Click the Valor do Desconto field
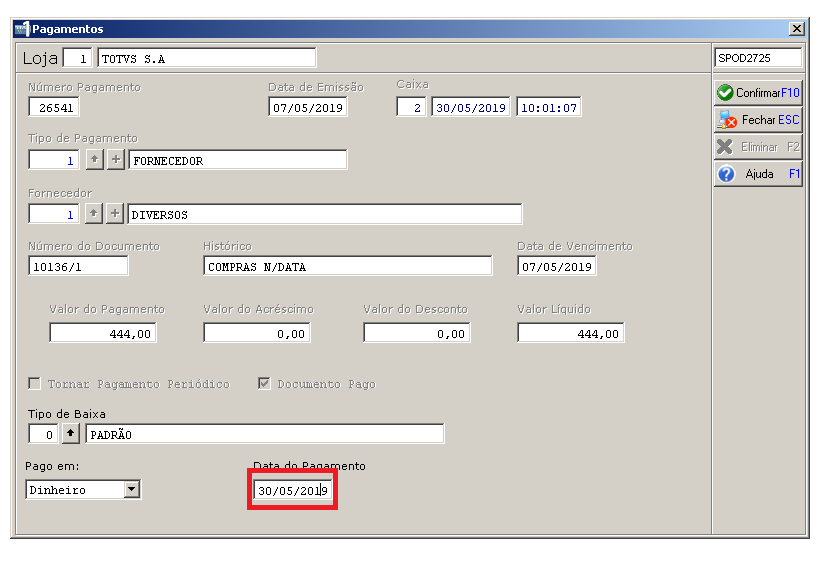The image size is (834, 561). [417, 333]
